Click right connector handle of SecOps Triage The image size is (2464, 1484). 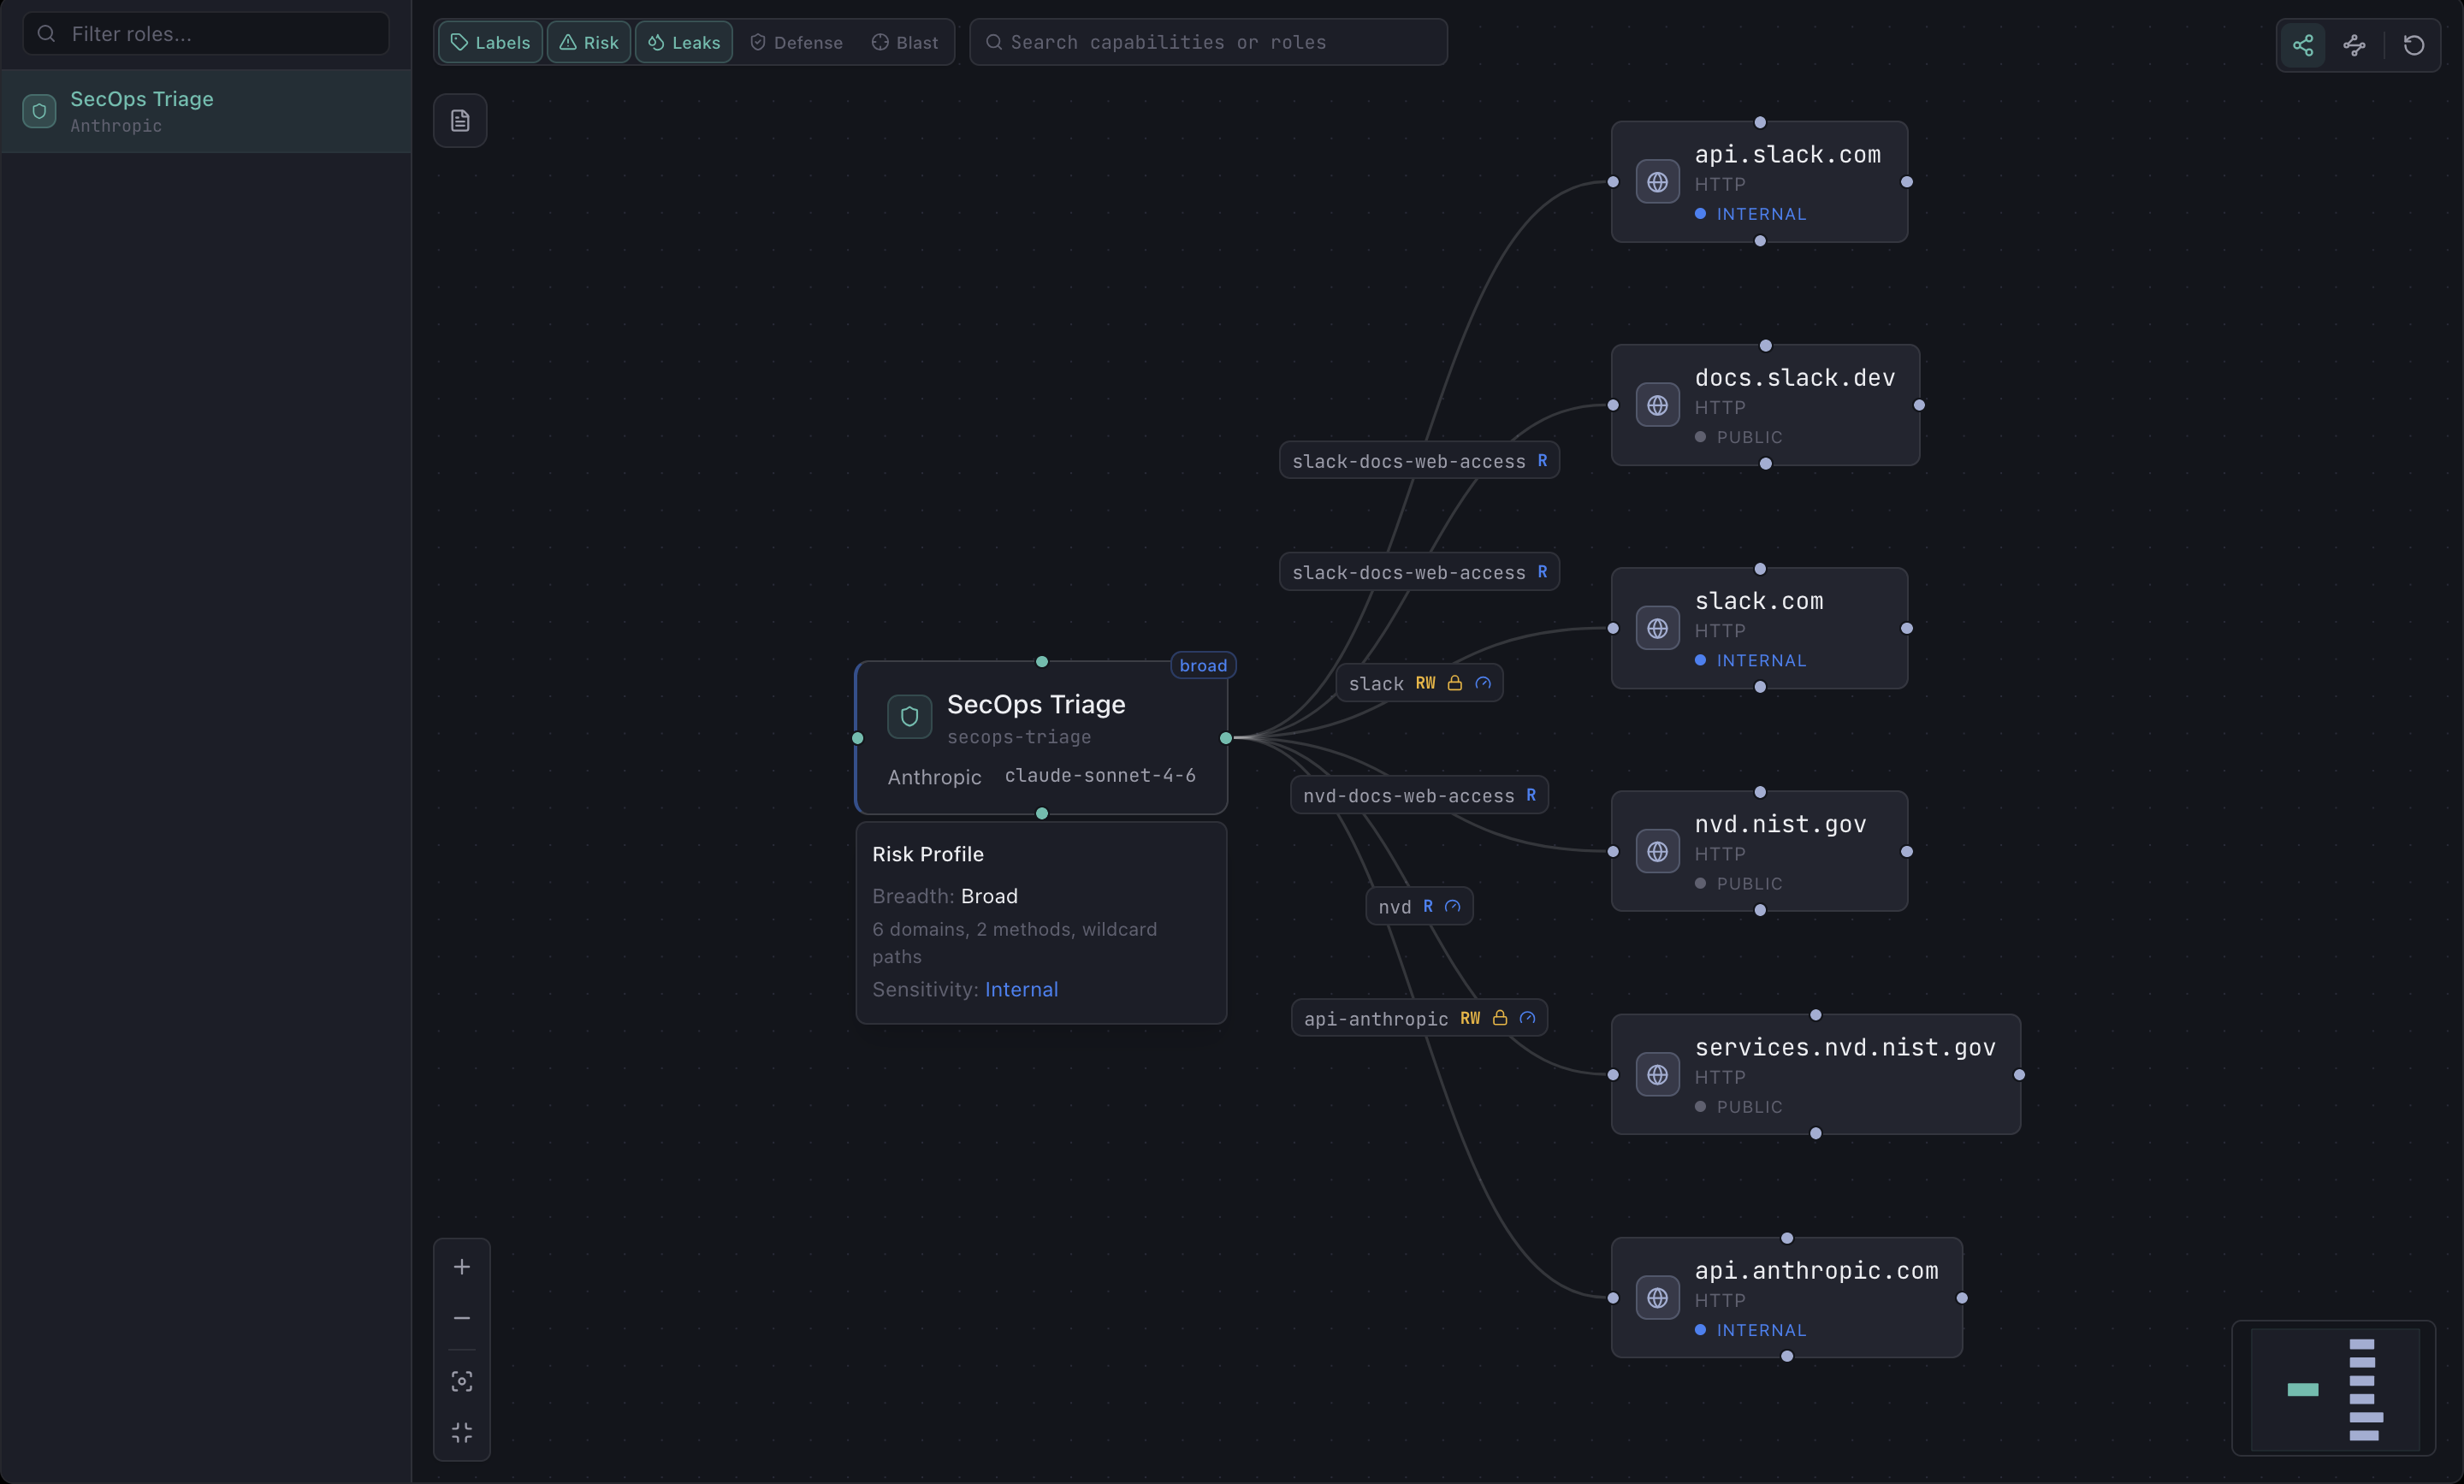coord(1226,738)
